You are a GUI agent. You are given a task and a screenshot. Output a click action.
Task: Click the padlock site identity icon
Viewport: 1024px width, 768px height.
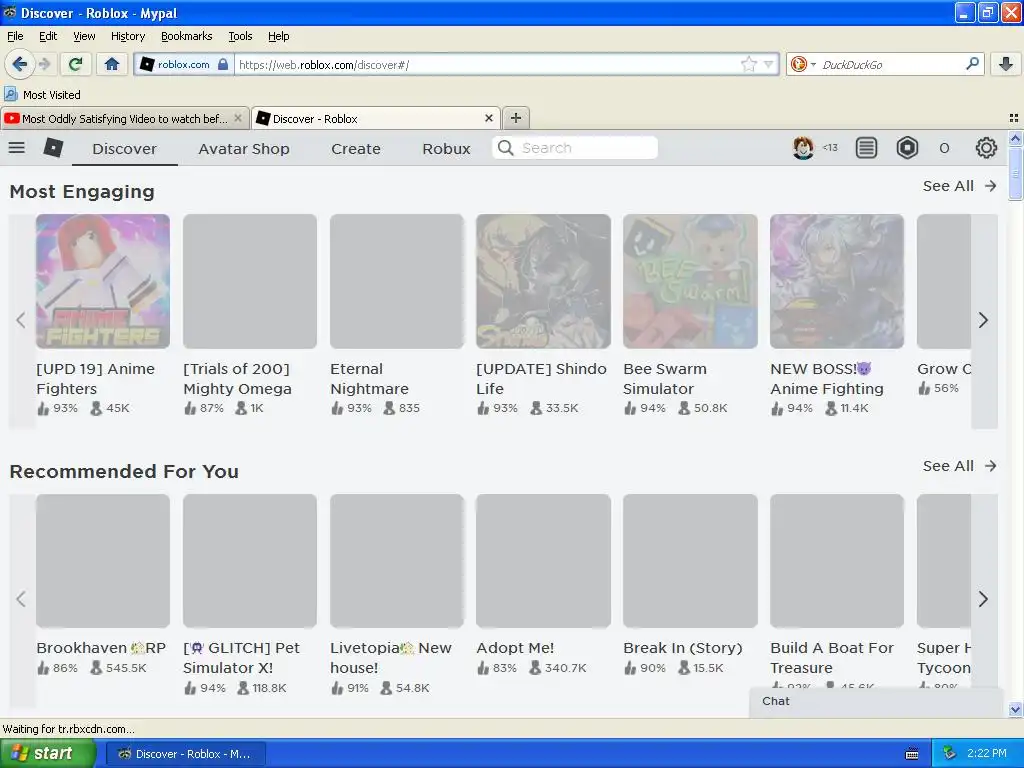tap(223, 64)
